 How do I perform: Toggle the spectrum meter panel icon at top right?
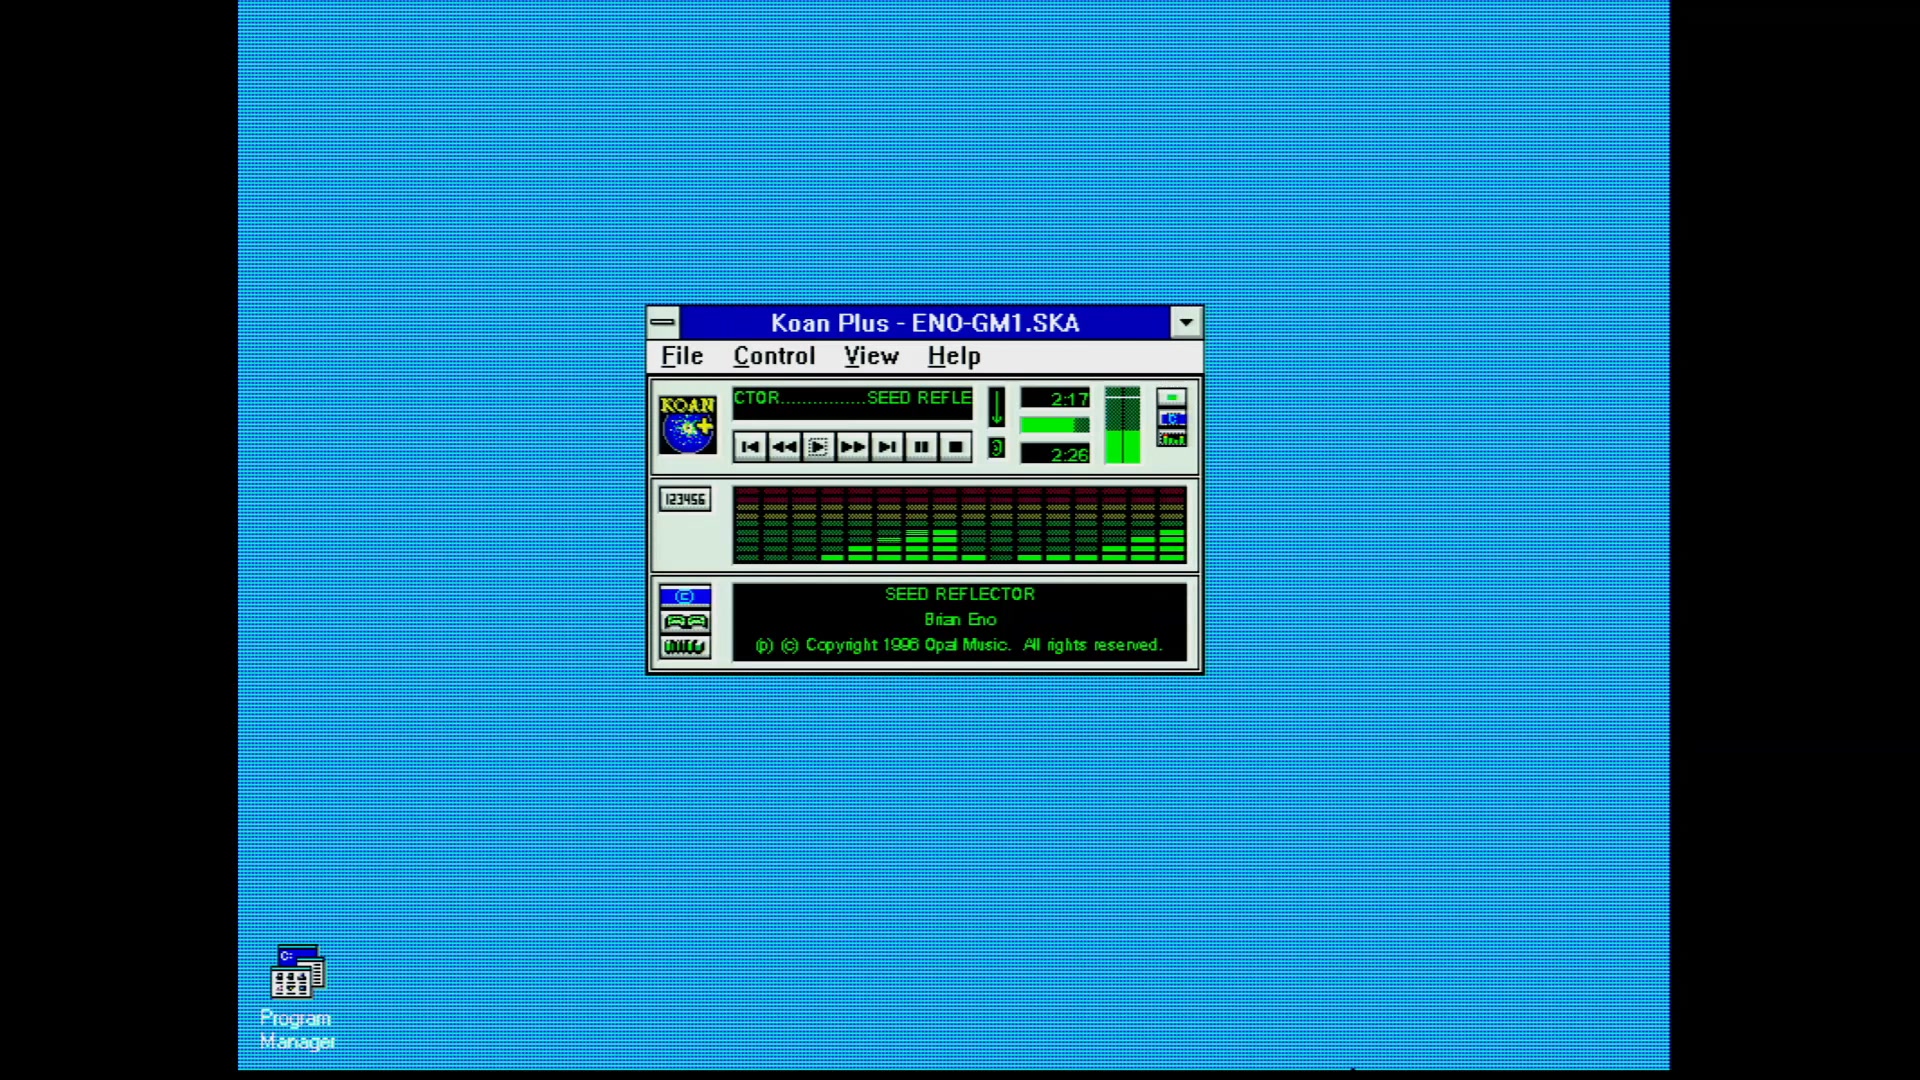(x=1172, y=438)
